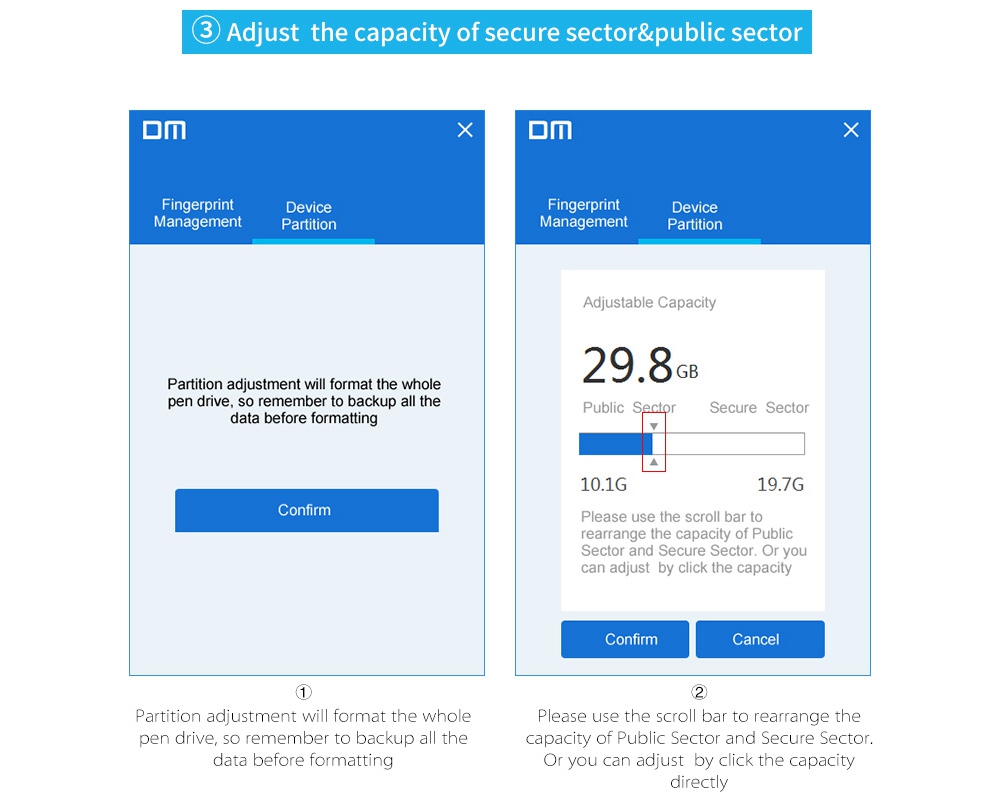Click the Secure Sector label
This screenshot has height=799, width=1000.
(759, 408)
